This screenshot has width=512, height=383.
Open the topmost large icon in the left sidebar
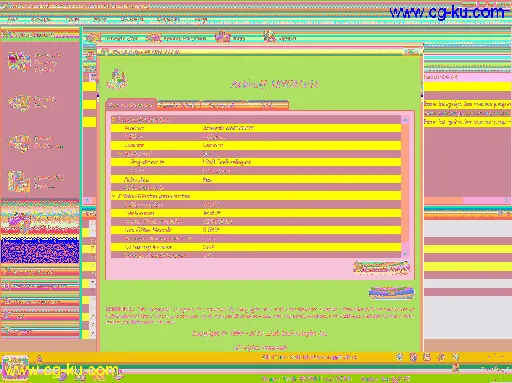(x=19, y=62)
